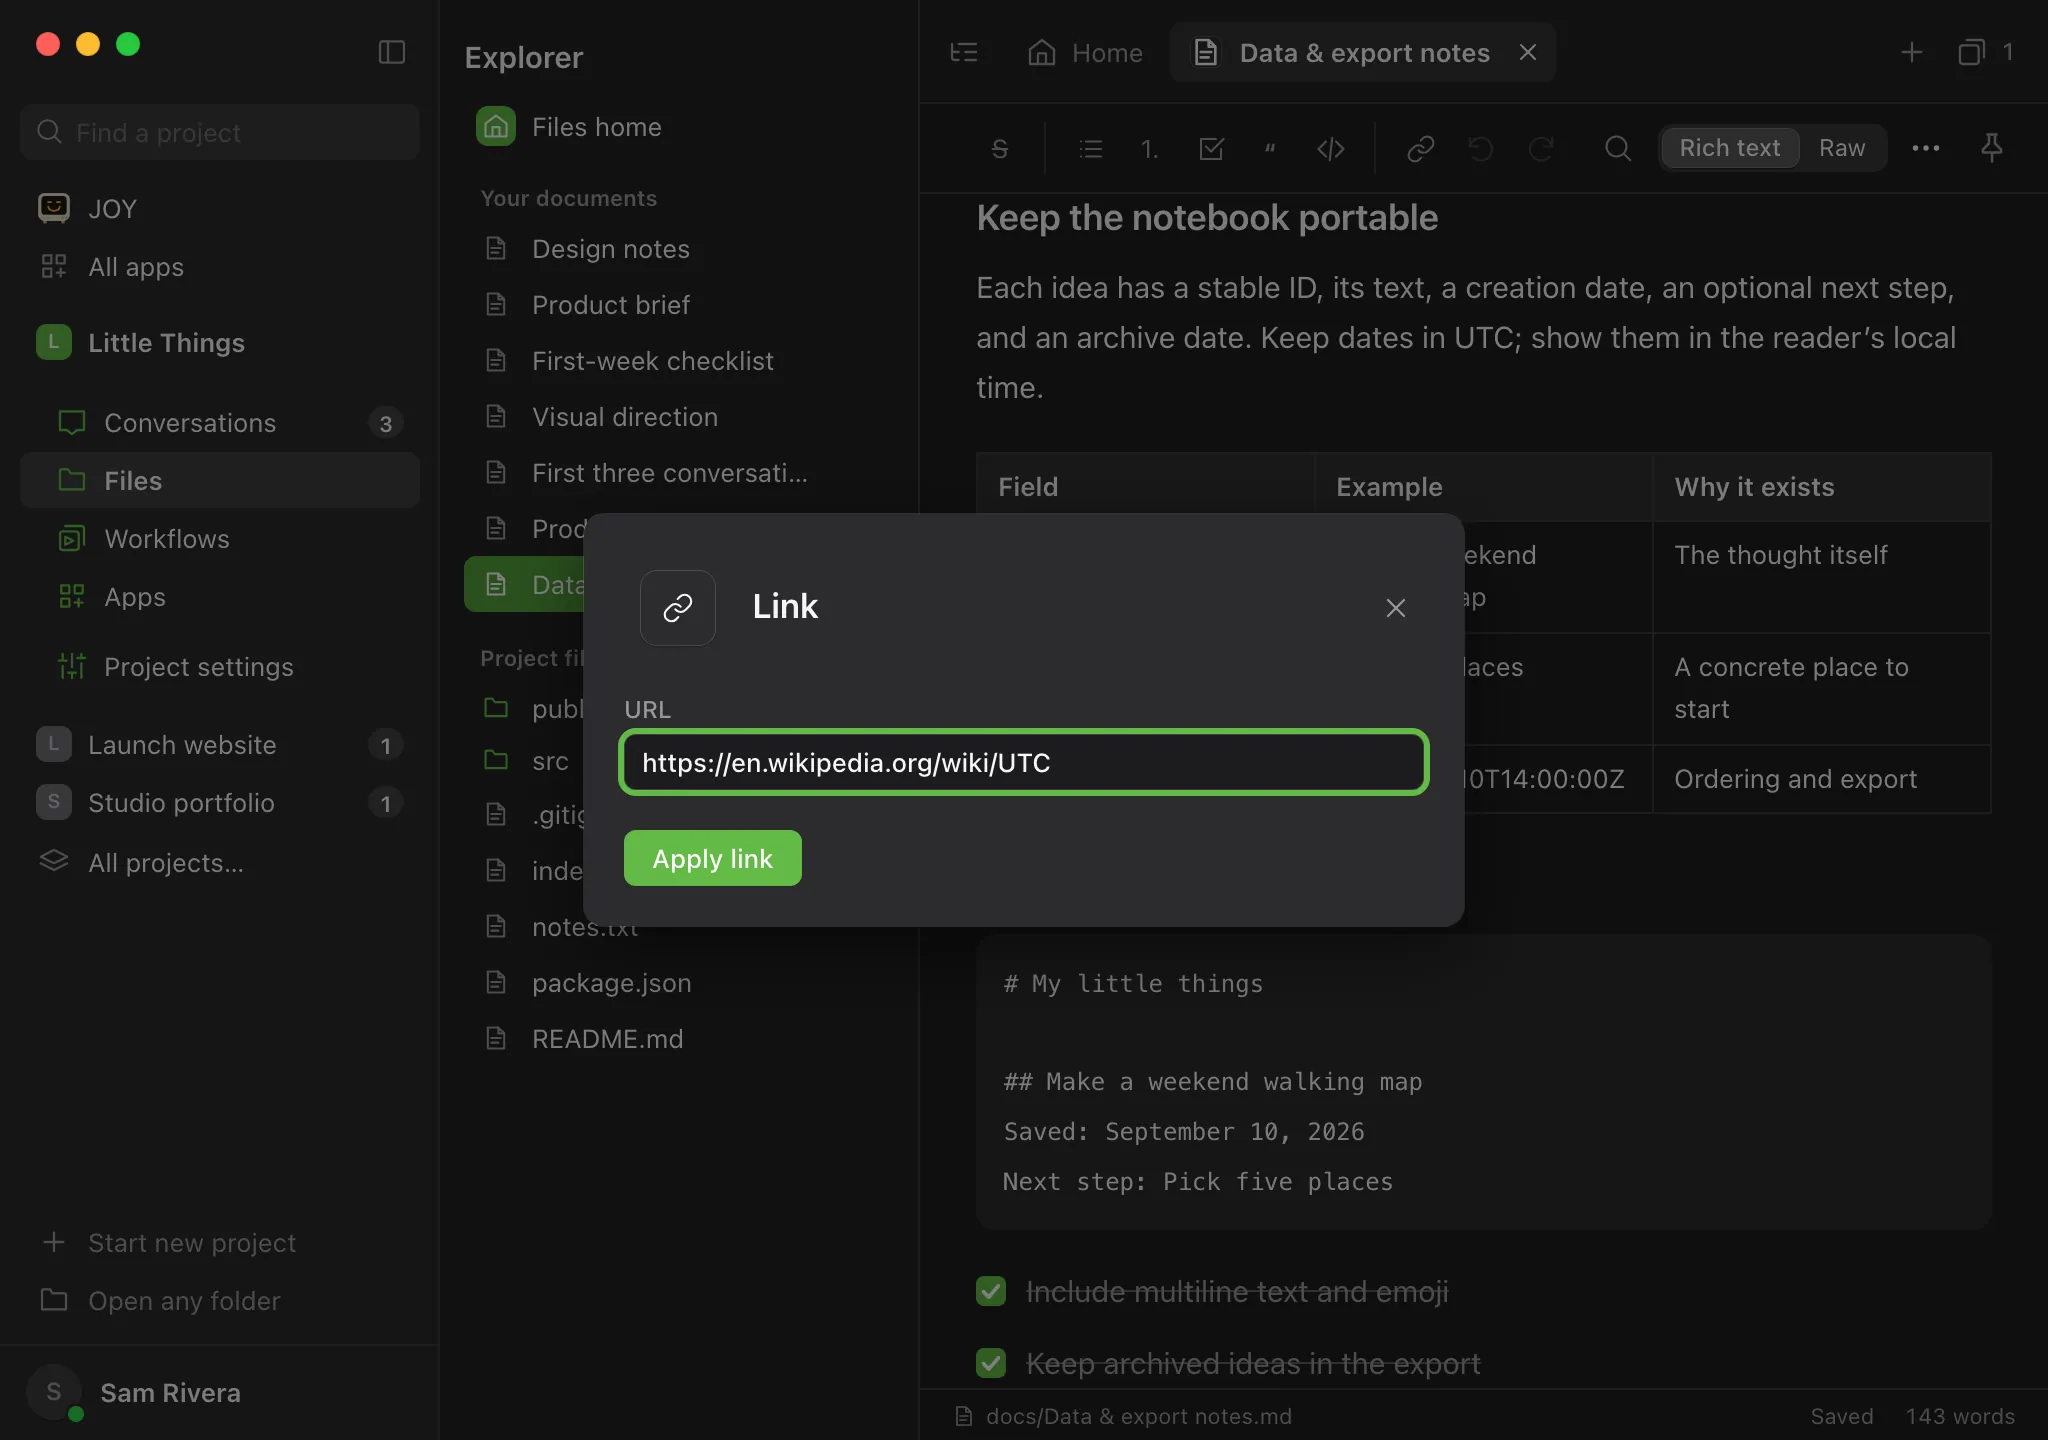Switch editor to Raw mode
Viewport: 2048px width, 1440px height.
click(x=1842, y=148)
